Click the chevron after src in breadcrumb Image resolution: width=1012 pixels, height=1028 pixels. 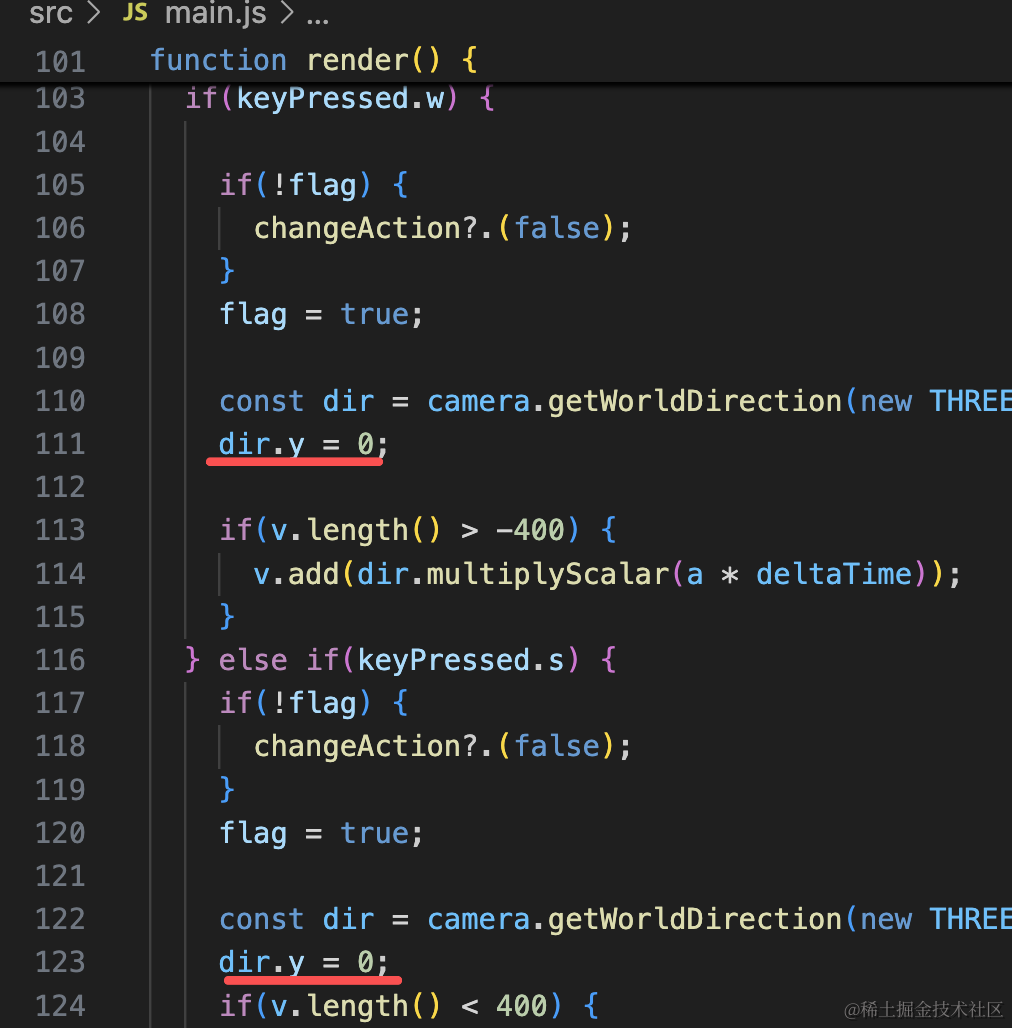(94, 12)
